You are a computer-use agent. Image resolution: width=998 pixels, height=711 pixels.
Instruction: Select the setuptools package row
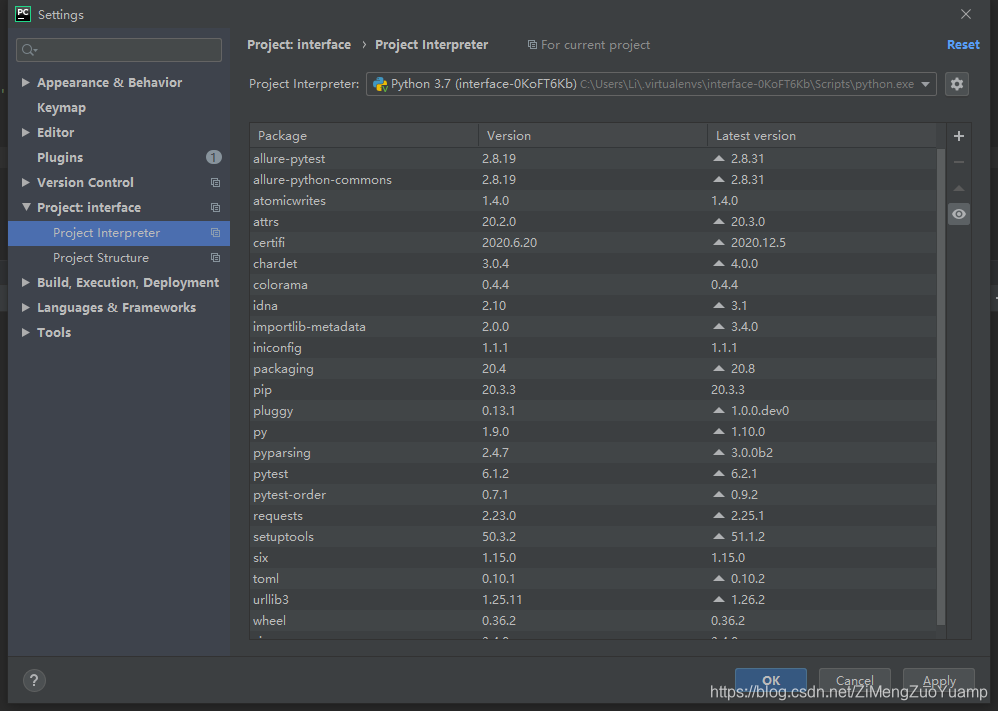pyautogui.click(x=593, y=537)
